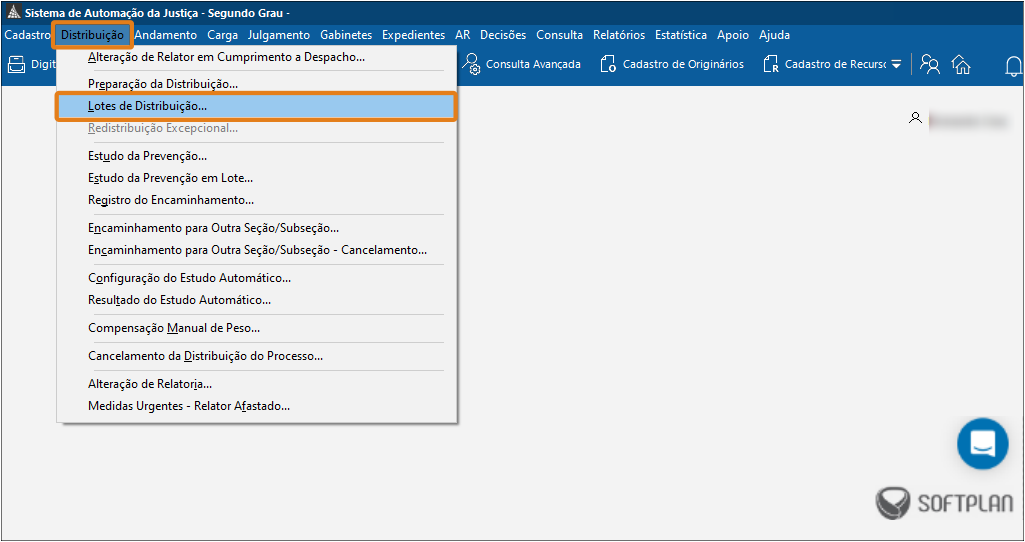Image resolution: width=1025 pixels, height=542 pixels.
Task: Open Resultado do Estudo Automático
Action: click(x=257, y=300)
